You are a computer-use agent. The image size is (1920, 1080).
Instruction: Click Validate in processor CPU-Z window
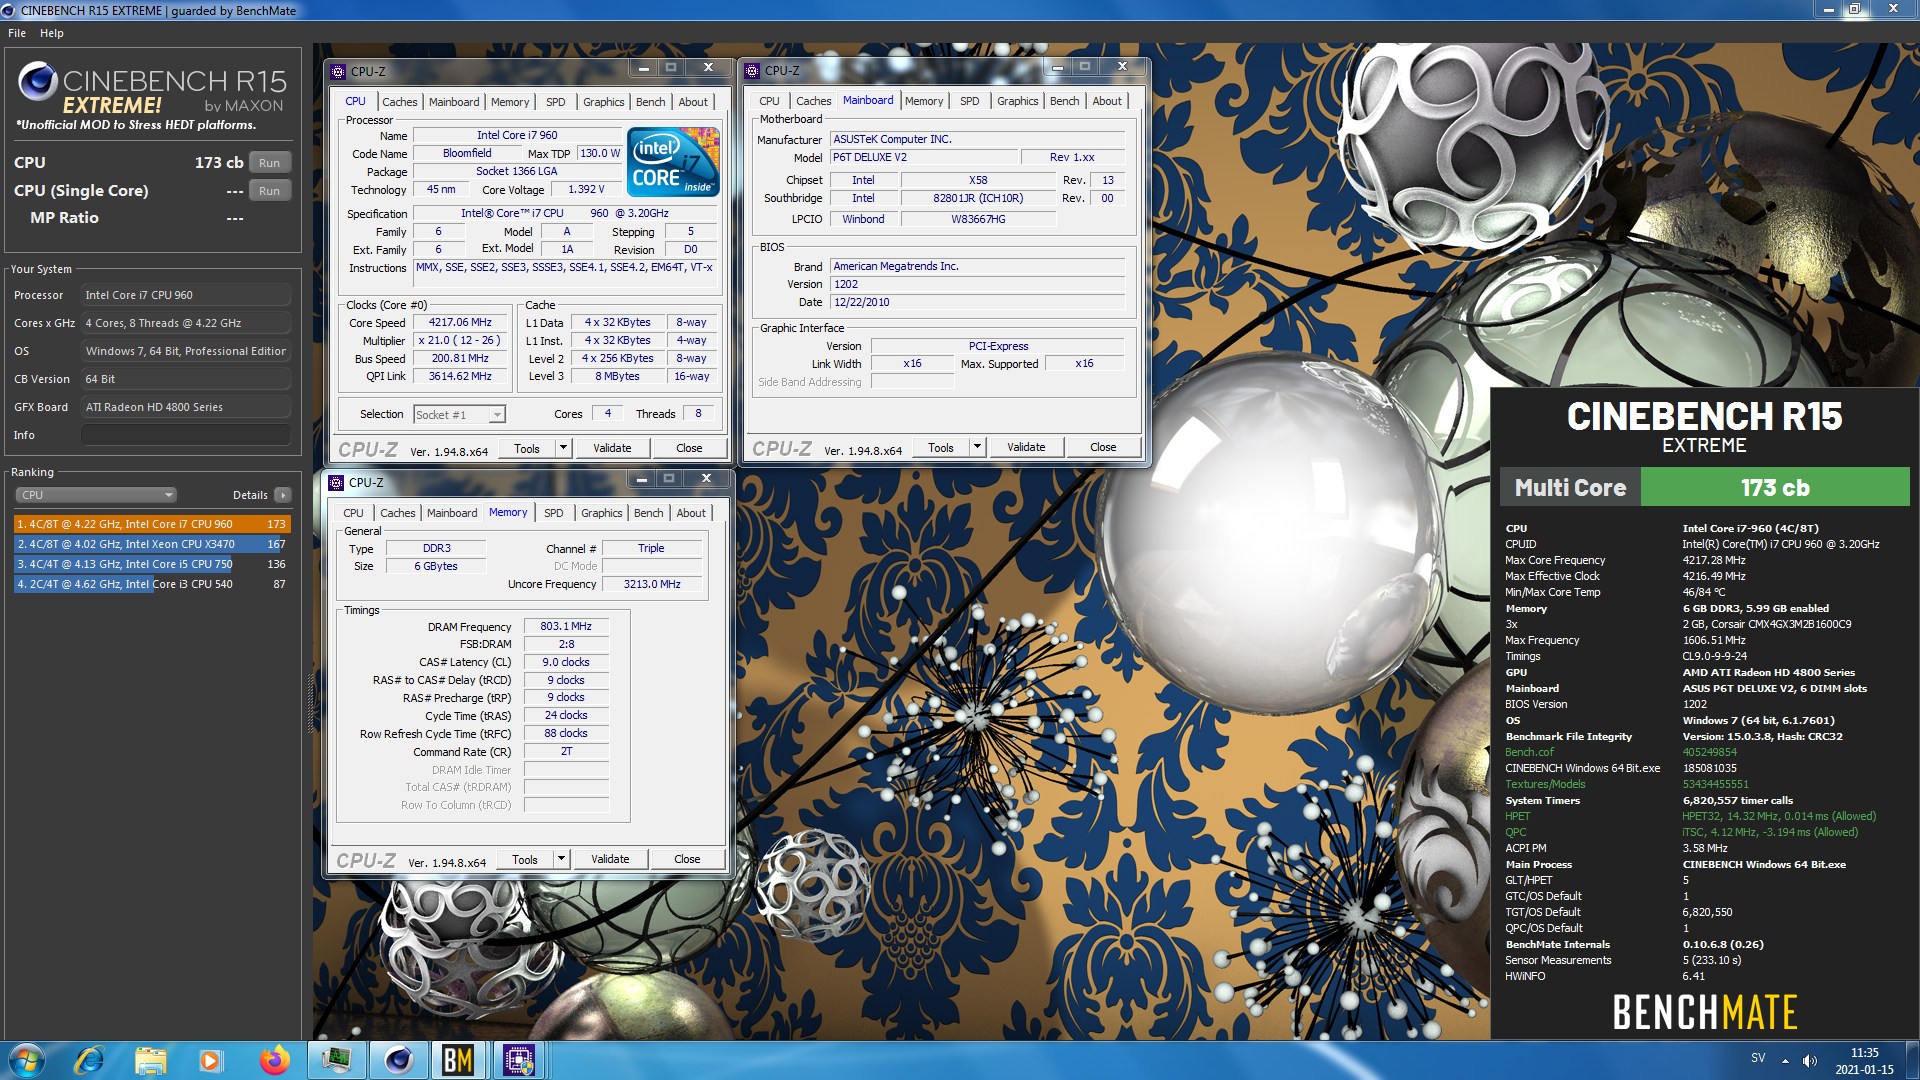click(x=612, y=448)
